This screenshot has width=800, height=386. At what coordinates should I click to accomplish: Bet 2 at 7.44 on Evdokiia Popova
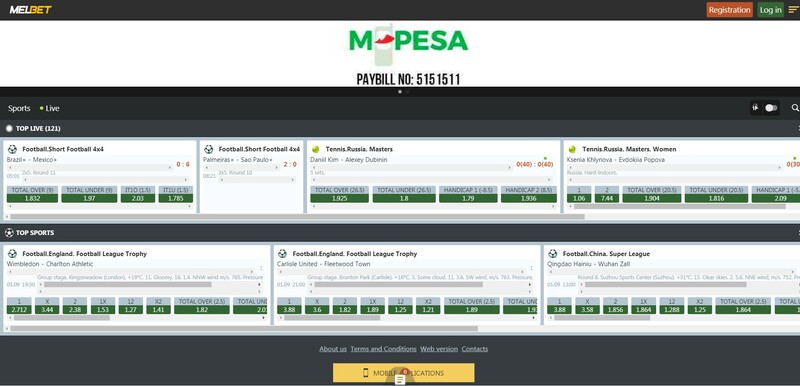607,194
